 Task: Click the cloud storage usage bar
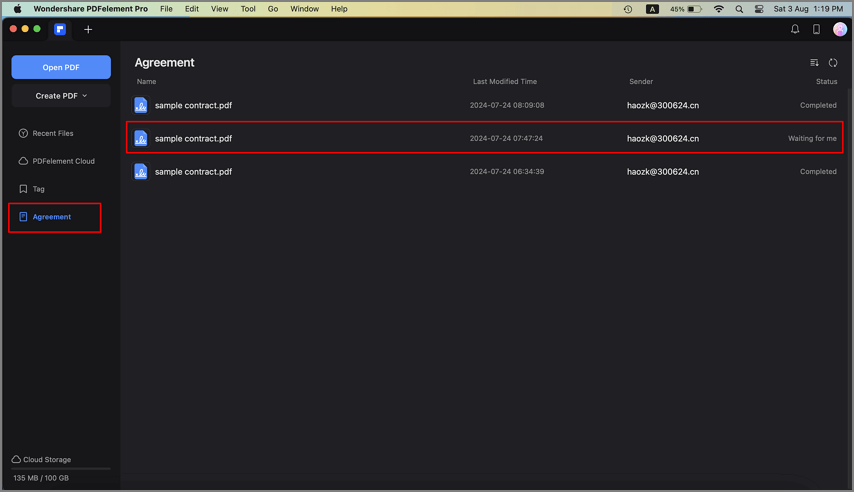tap(61, 468)
